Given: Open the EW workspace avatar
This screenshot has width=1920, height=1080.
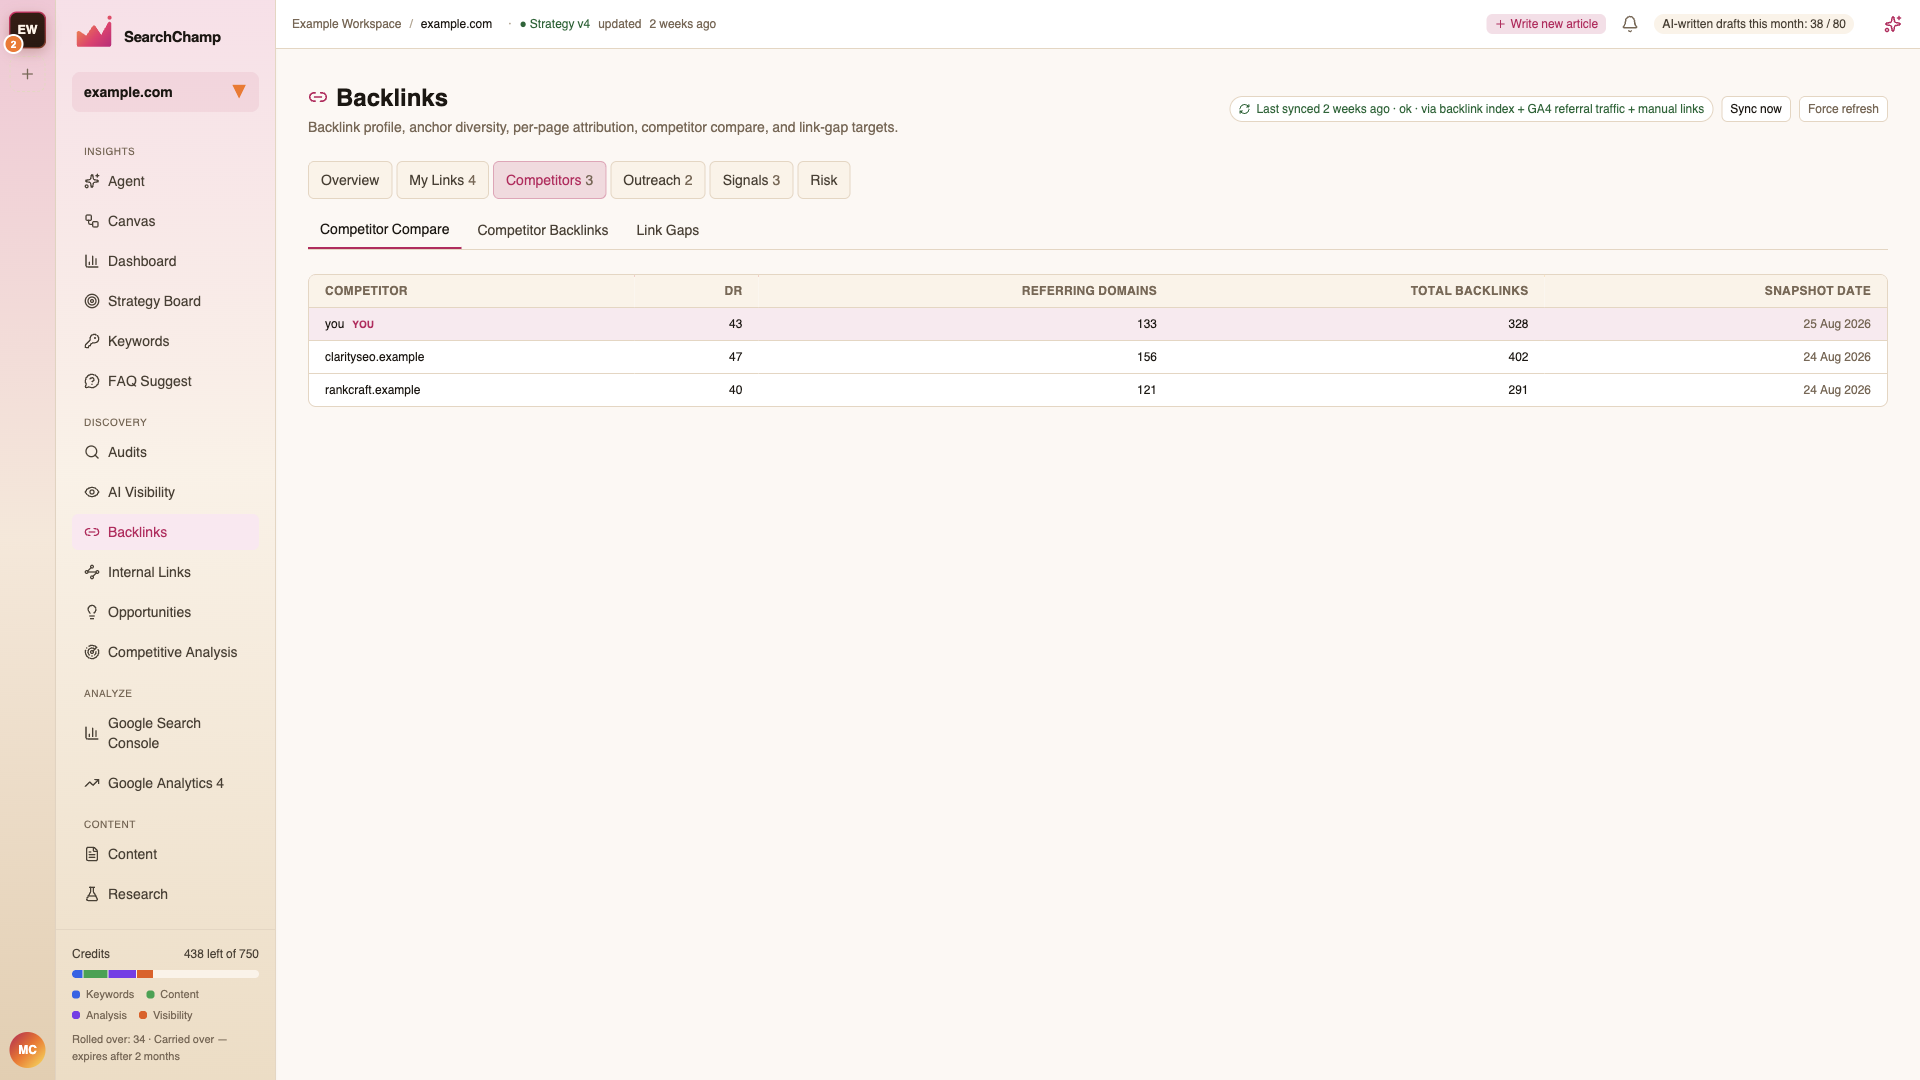Looking at the screenshot, I should (x=28, y=30).
